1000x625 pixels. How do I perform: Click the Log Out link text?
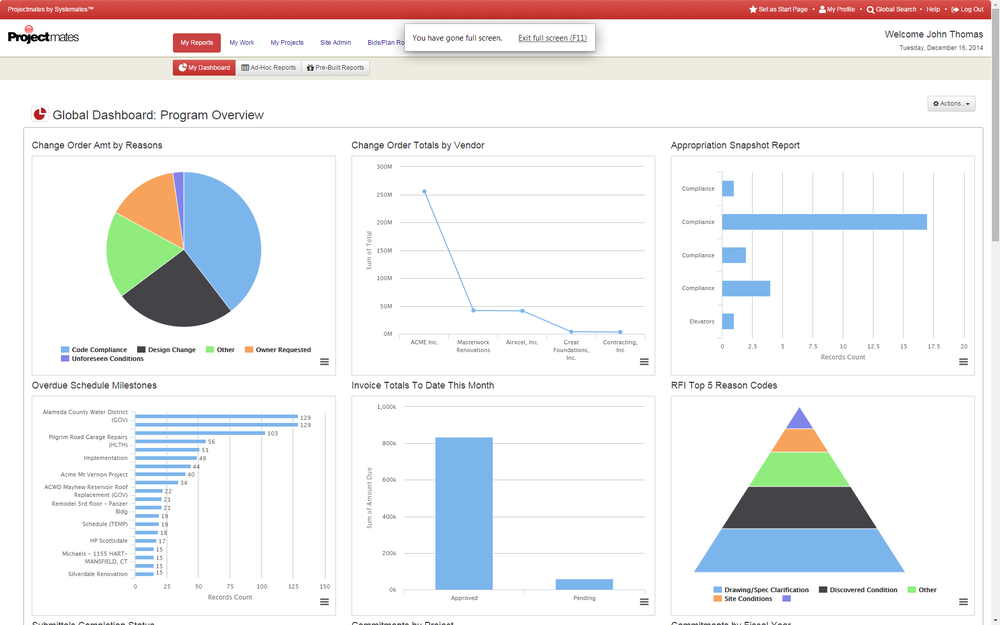coord(972,10)
